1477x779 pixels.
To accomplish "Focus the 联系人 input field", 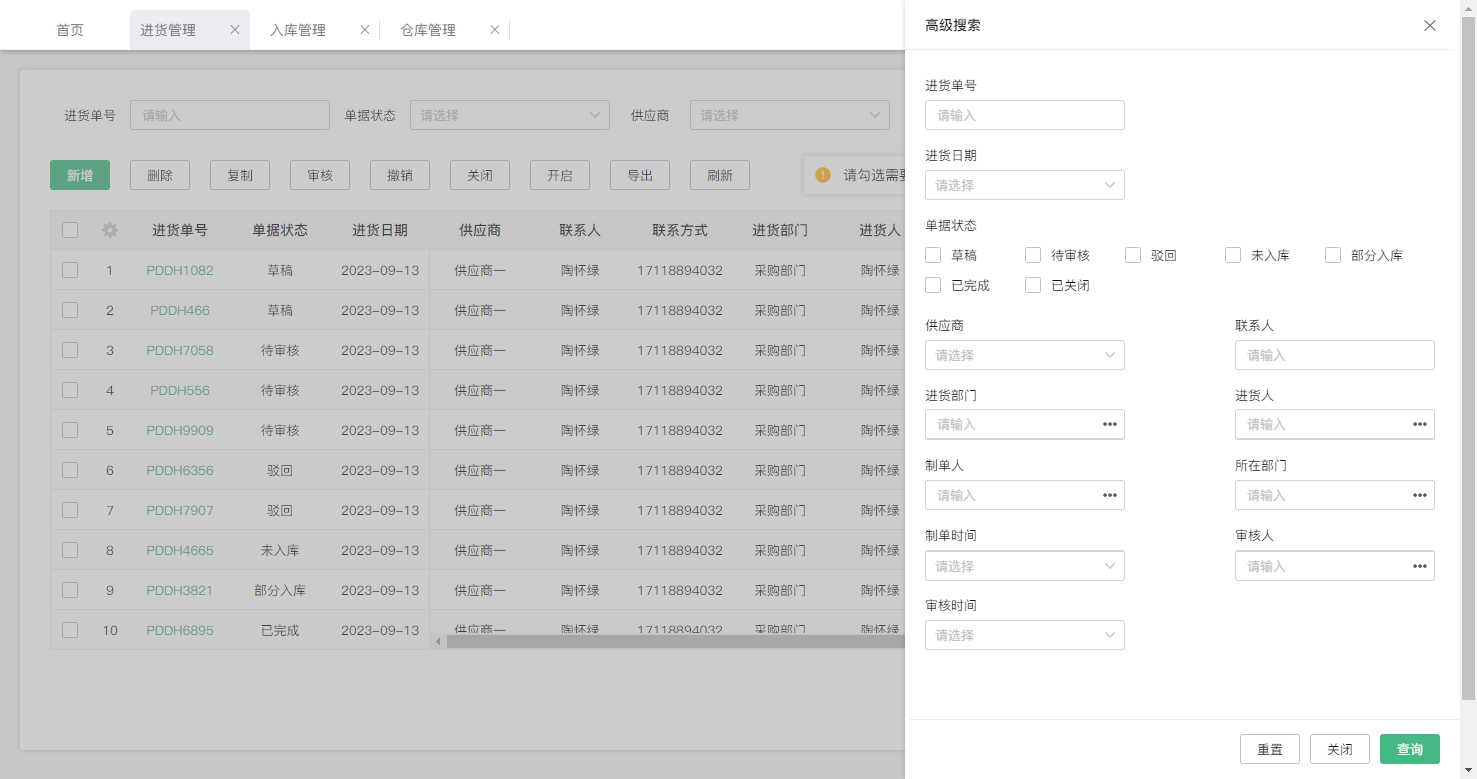I will [1335, 355].
